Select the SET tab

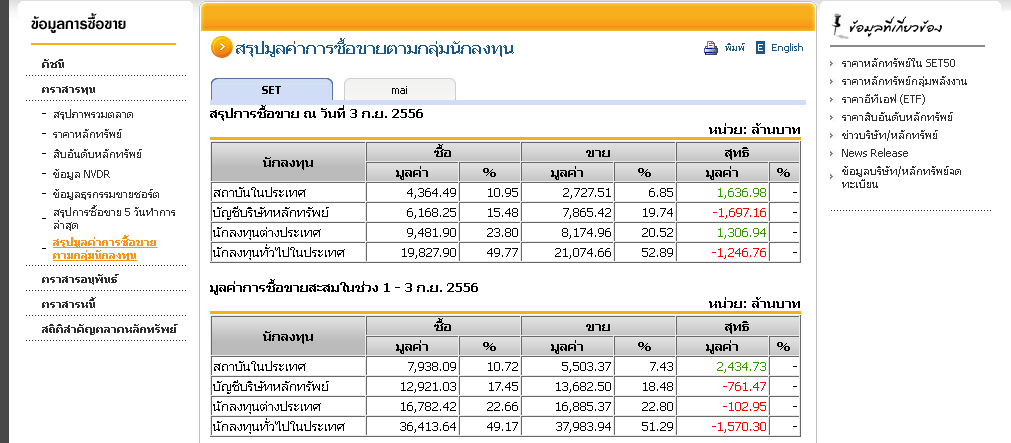pos(271,89)
